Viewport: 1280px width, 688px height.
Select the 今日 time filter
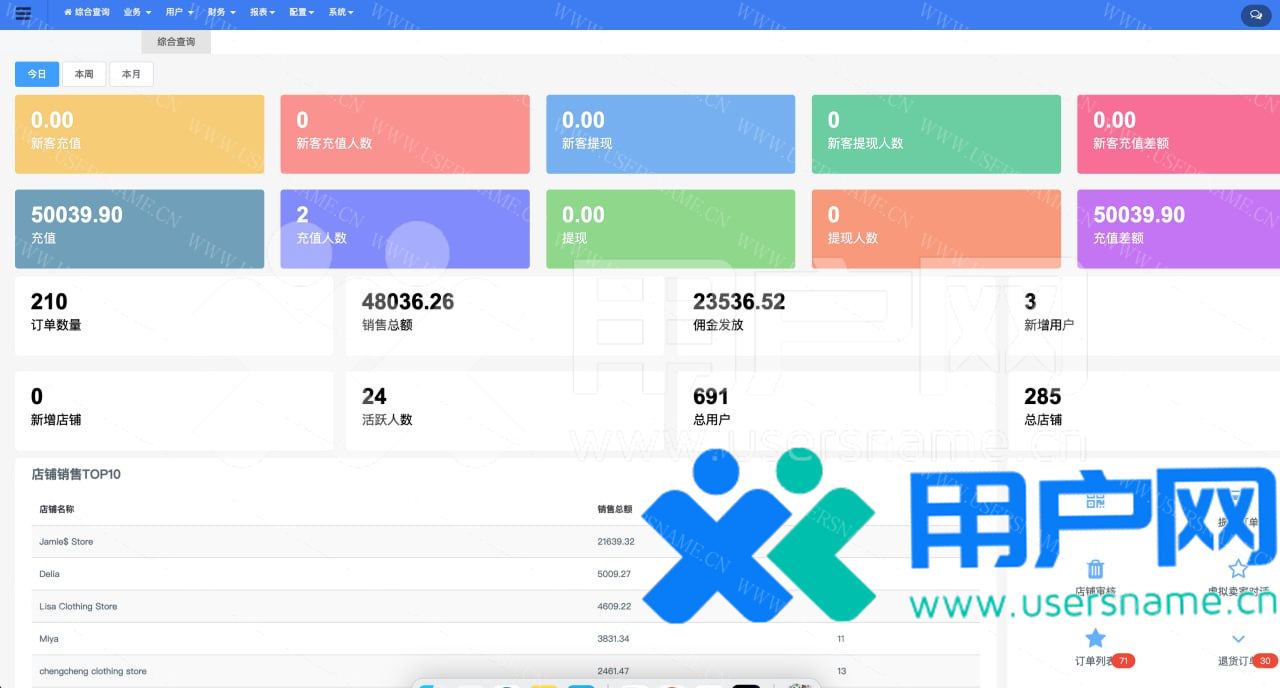[37, 74]
